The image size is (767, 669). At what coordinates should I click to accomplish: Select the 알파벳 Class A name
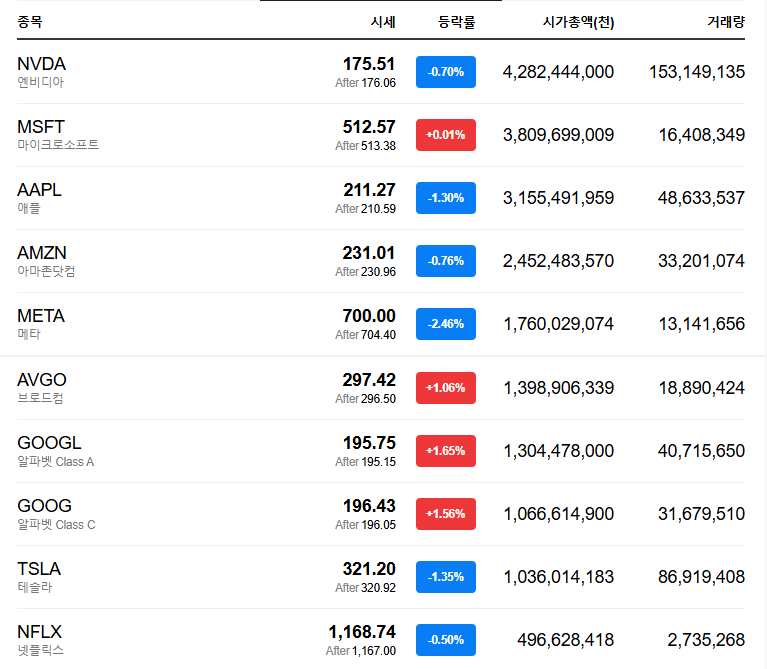56,462
